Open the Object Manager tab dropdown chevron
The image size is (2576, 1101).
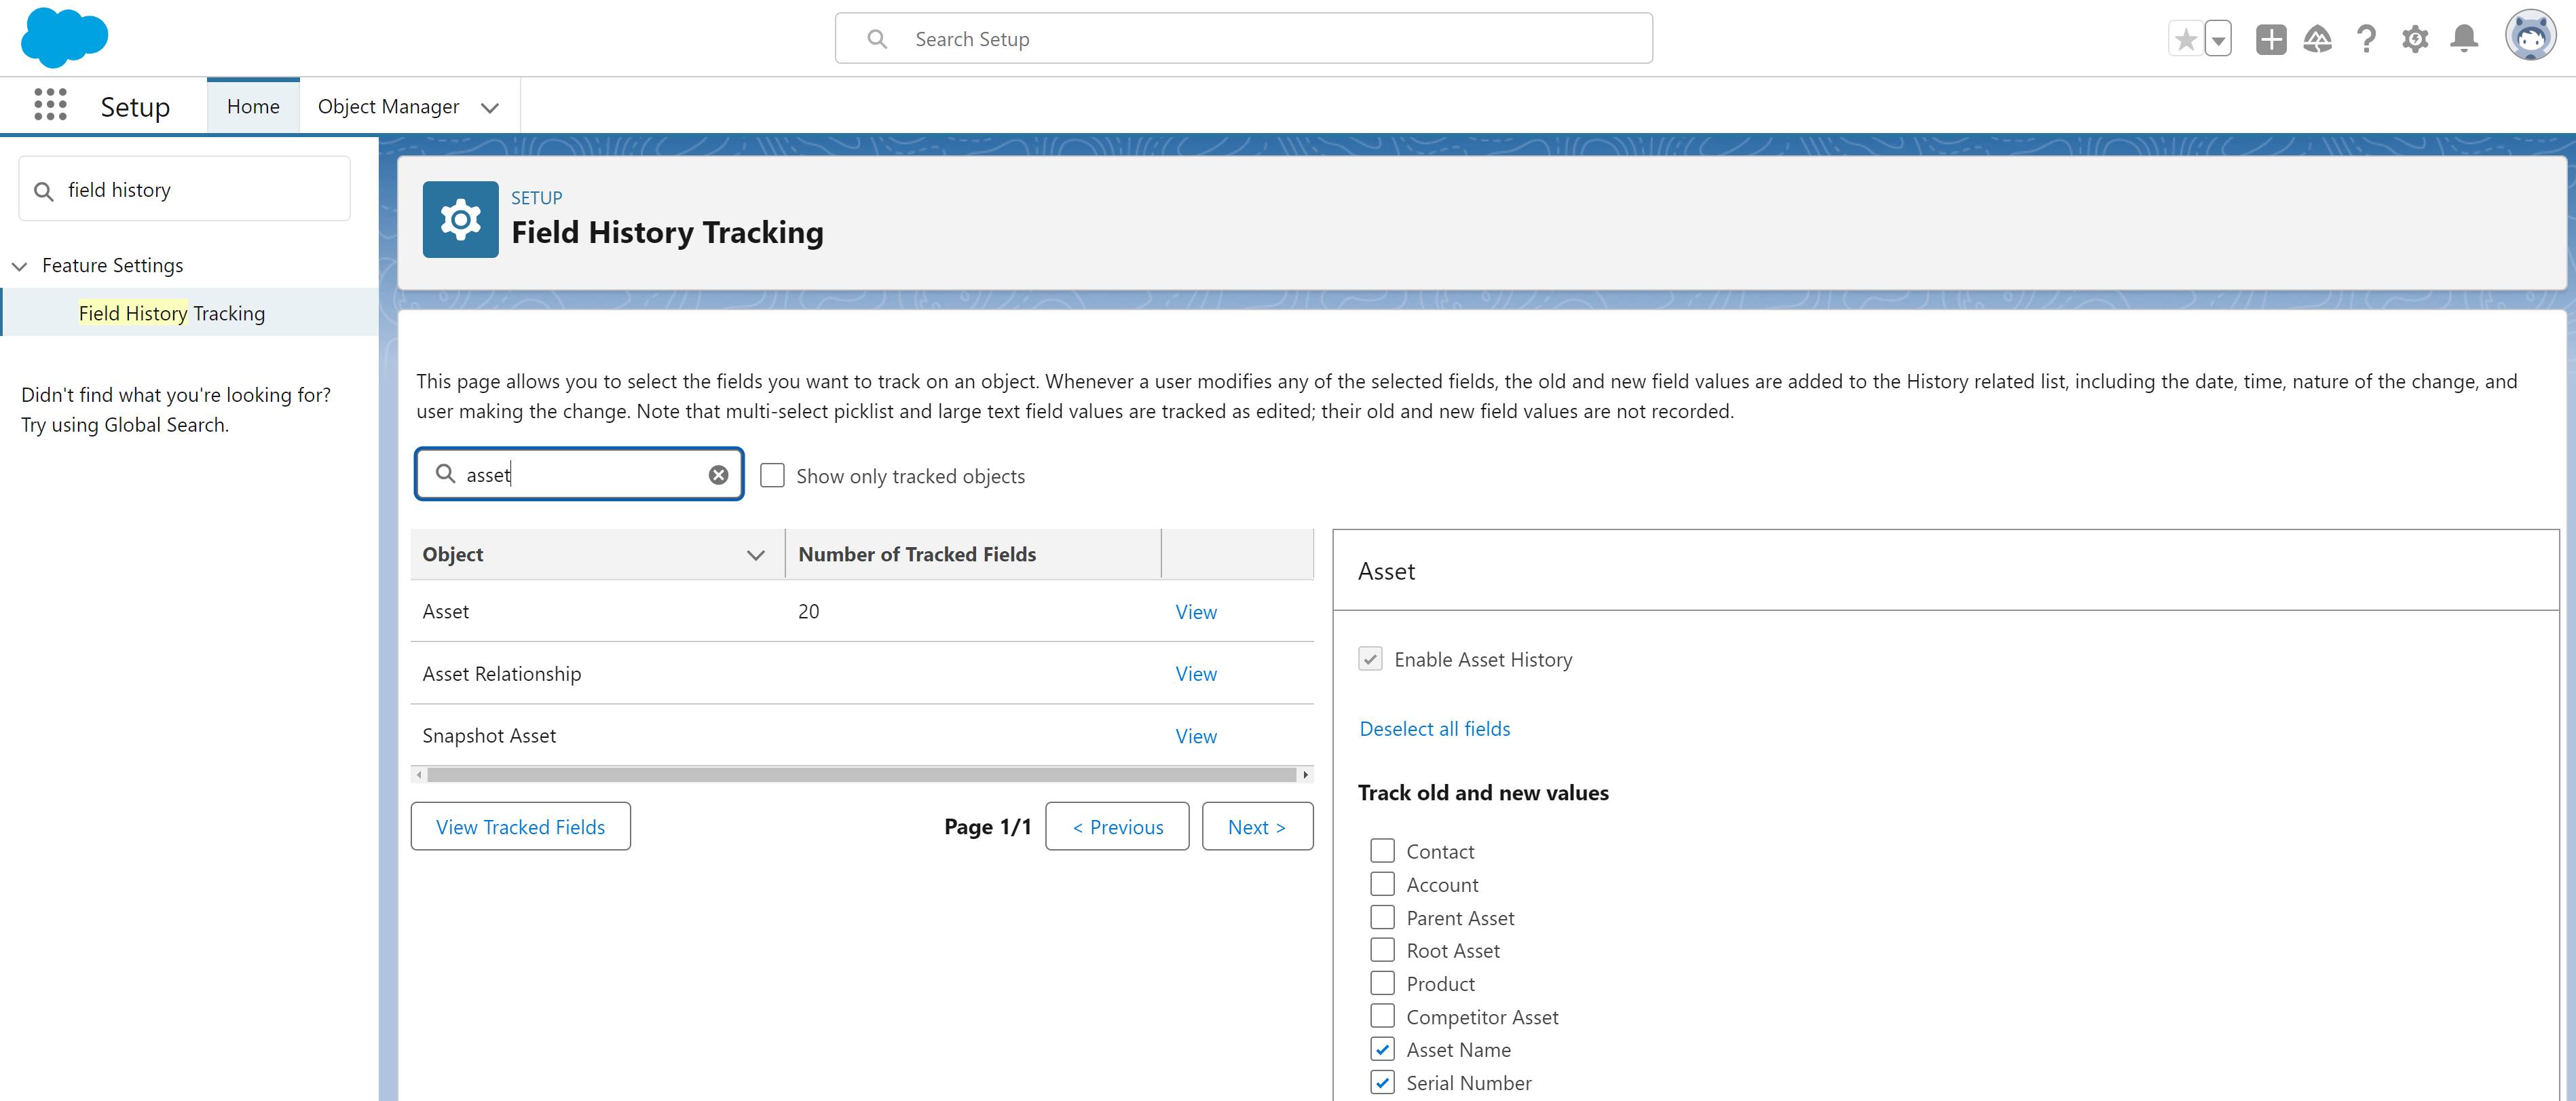click(489, 107)
